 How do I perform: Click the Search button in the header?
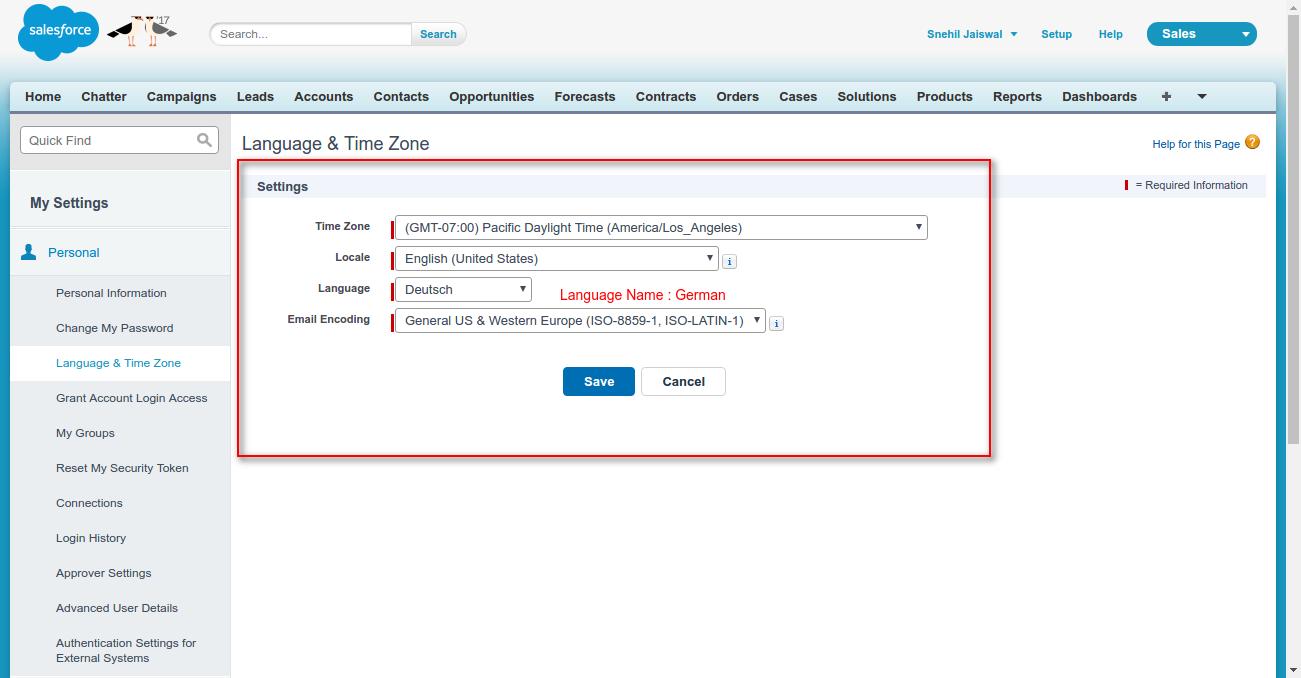pyautogui.click(x=437, y=33)
